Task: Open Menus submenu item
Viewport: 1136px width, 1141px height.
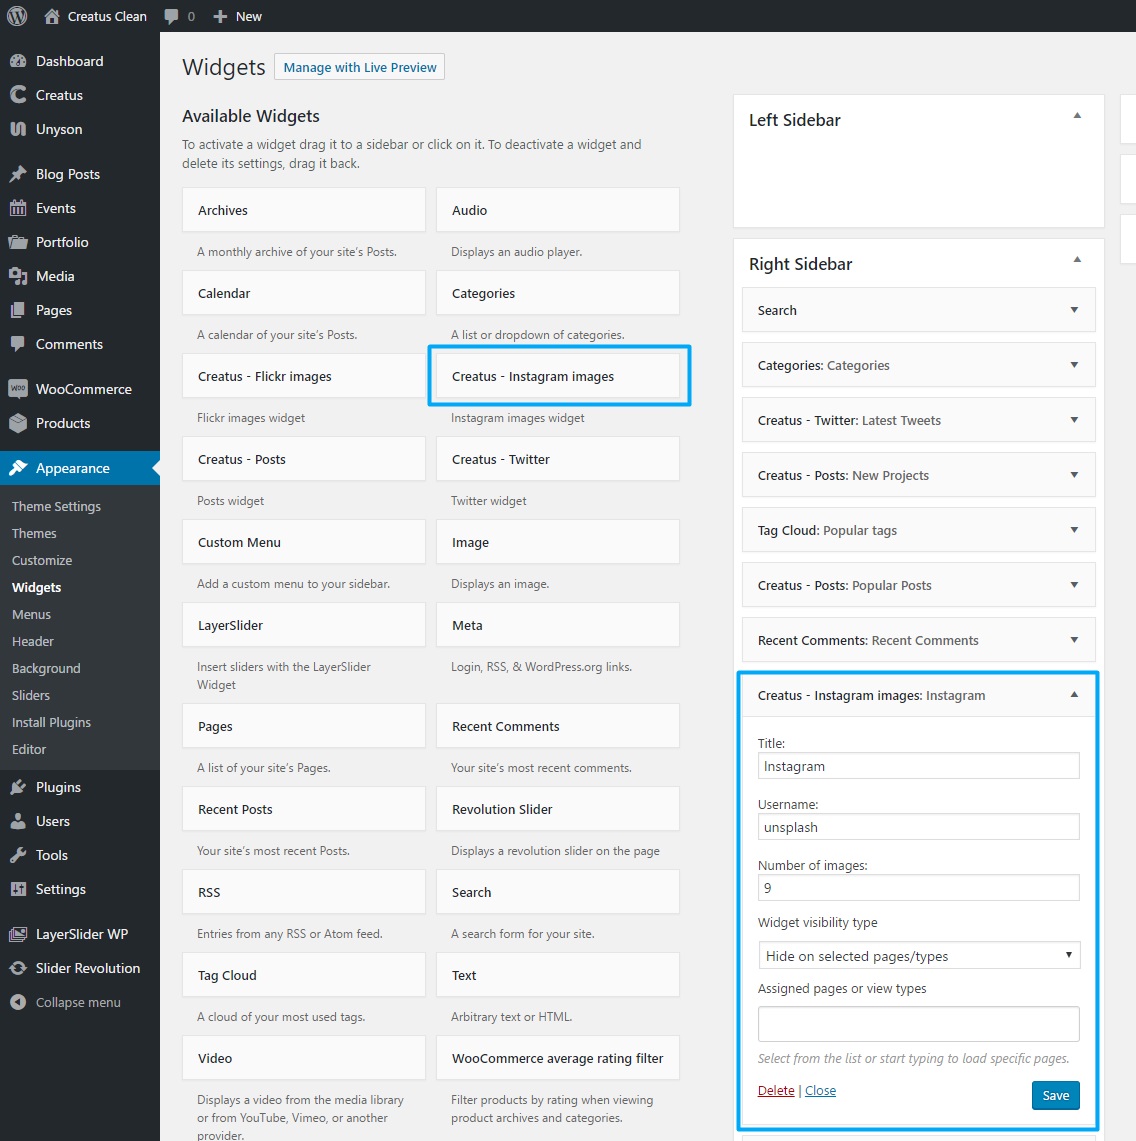Action: click(31, 614)
